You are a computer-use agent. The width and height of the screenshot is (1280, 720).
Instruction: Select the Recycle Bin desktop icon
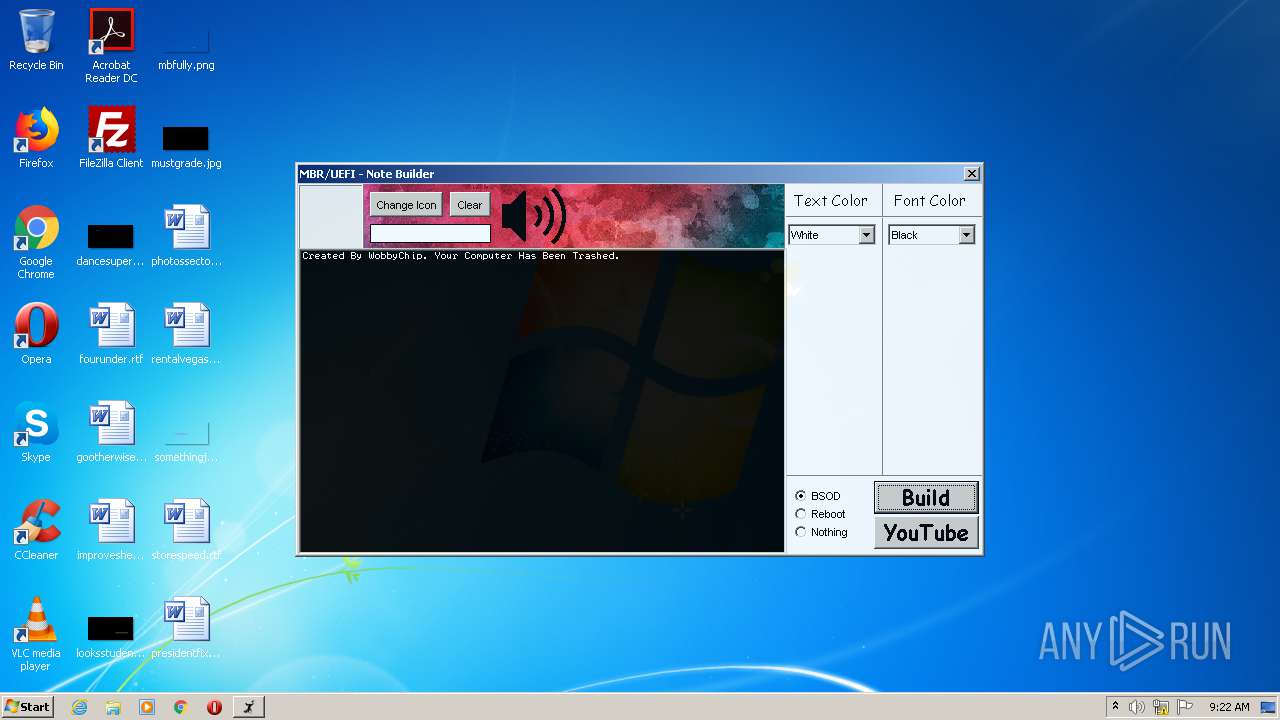tap(36, 41)
